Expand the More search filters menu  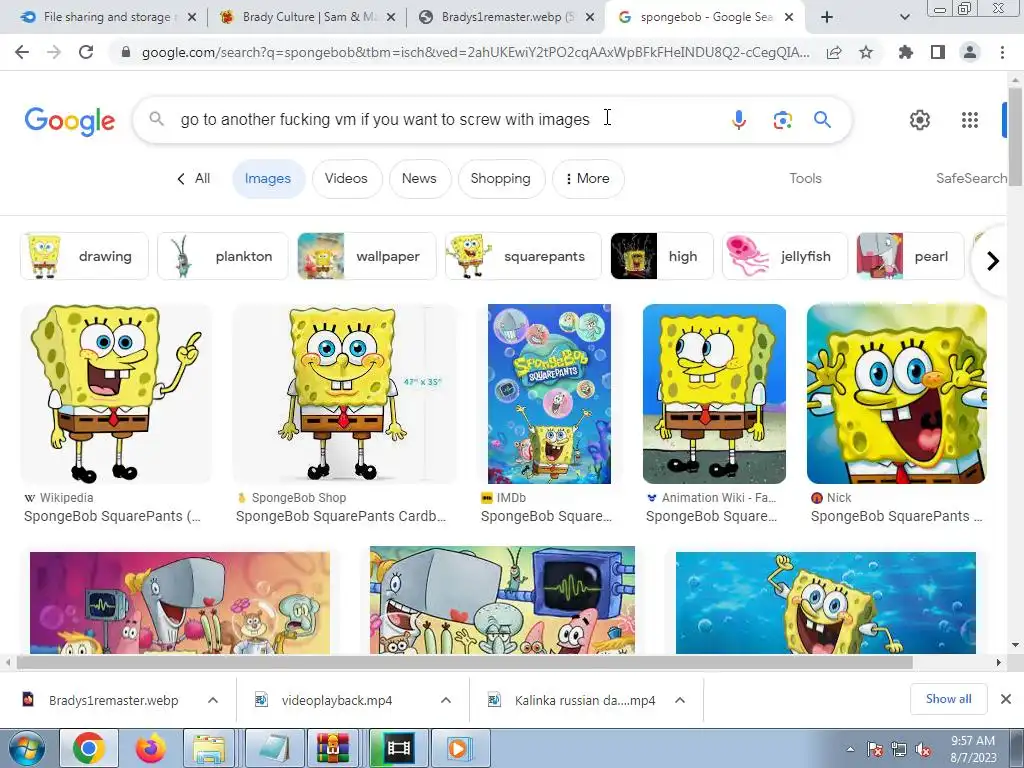point(588,178)
